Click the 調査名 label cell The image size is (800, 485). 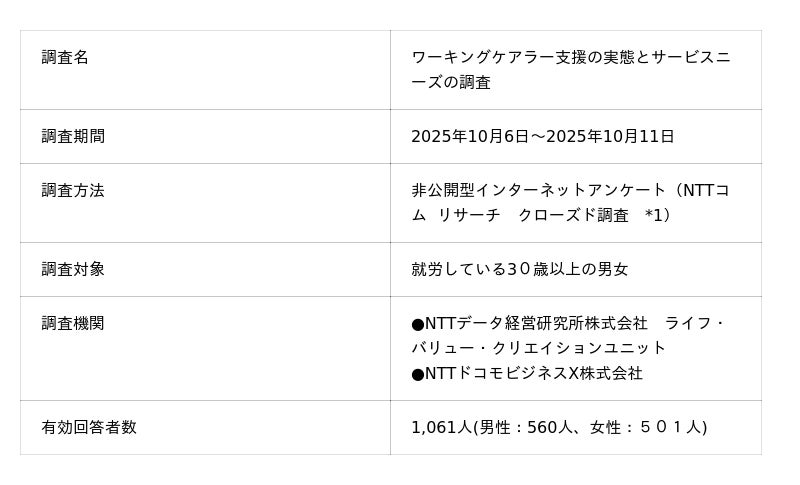65,58
